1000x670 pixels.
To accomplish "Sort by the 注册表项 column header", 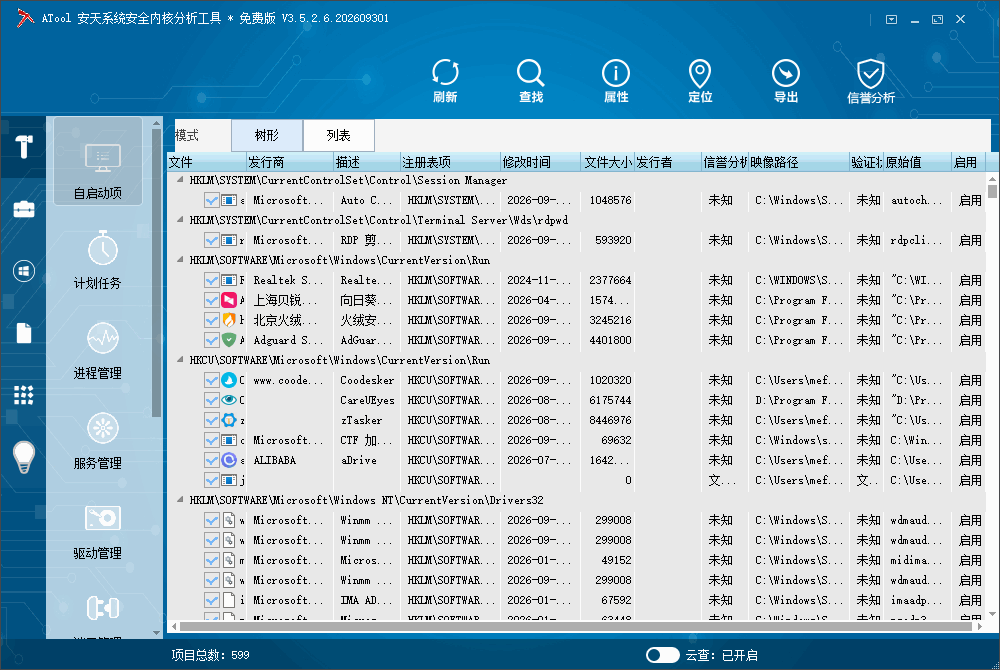I will pyautogui.click(x=450, y=162).
